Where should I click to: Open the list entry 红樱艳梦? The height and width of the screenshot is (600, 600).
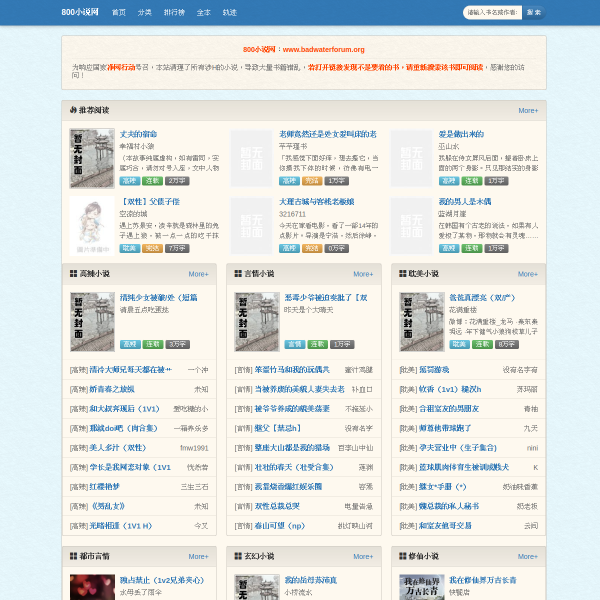point(104,487)
